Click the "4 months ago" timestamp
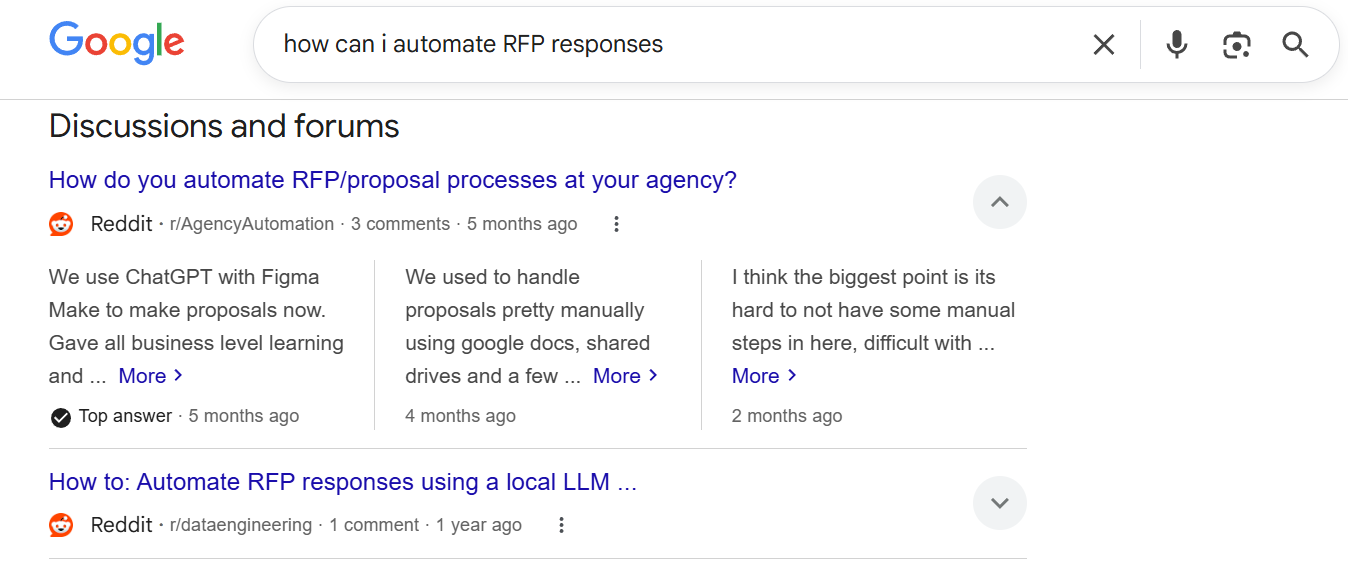Image resolution: width=1348 pixels, height=568 pixels. pos(461,416)
